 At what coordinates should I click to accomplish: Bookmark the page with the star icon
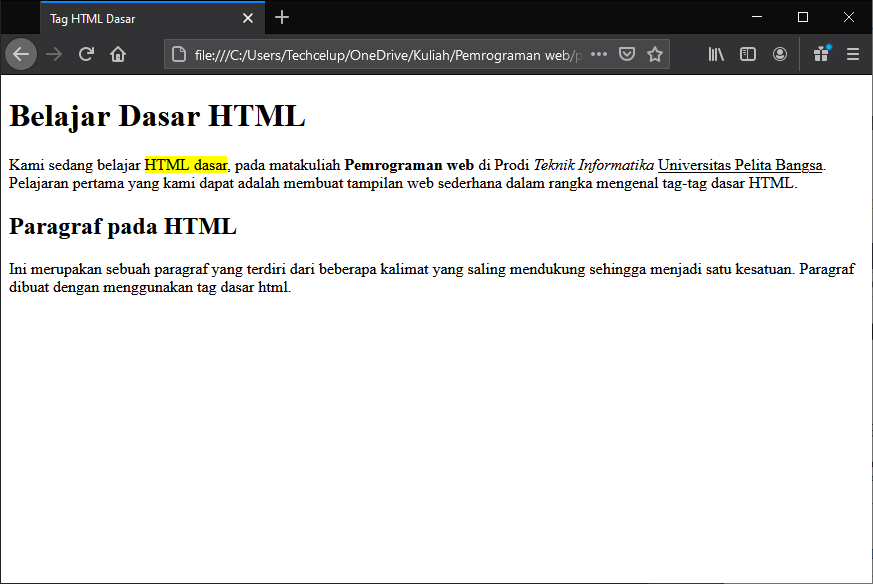point(654,54)
